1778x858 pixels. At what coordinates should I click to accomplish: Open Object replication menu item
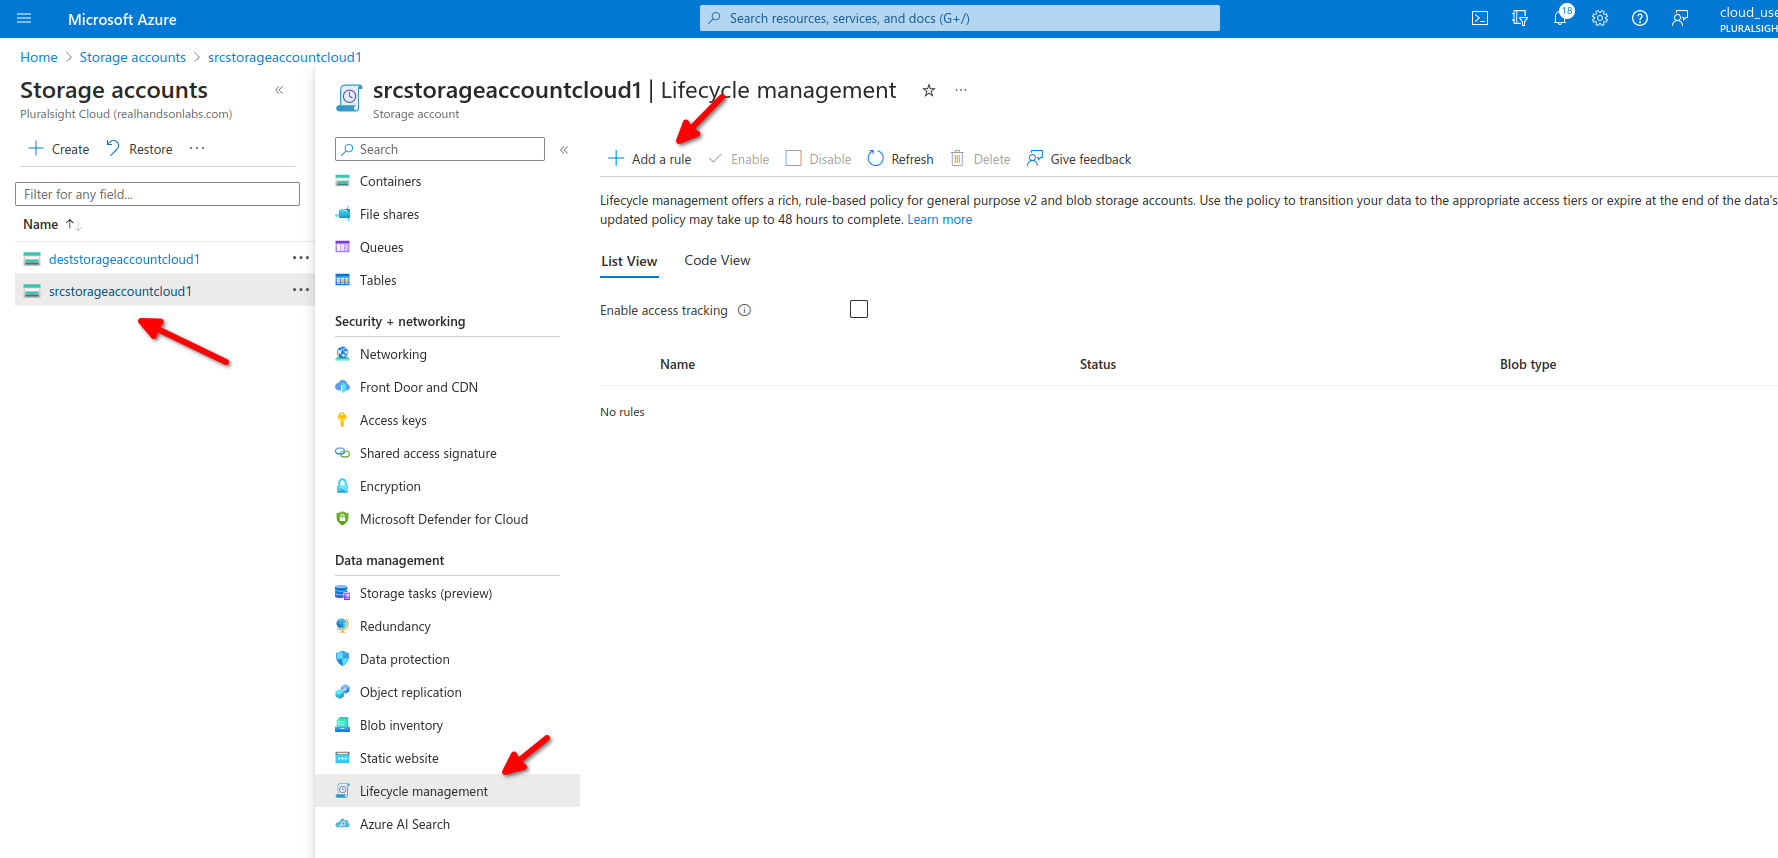click(410, 692)
